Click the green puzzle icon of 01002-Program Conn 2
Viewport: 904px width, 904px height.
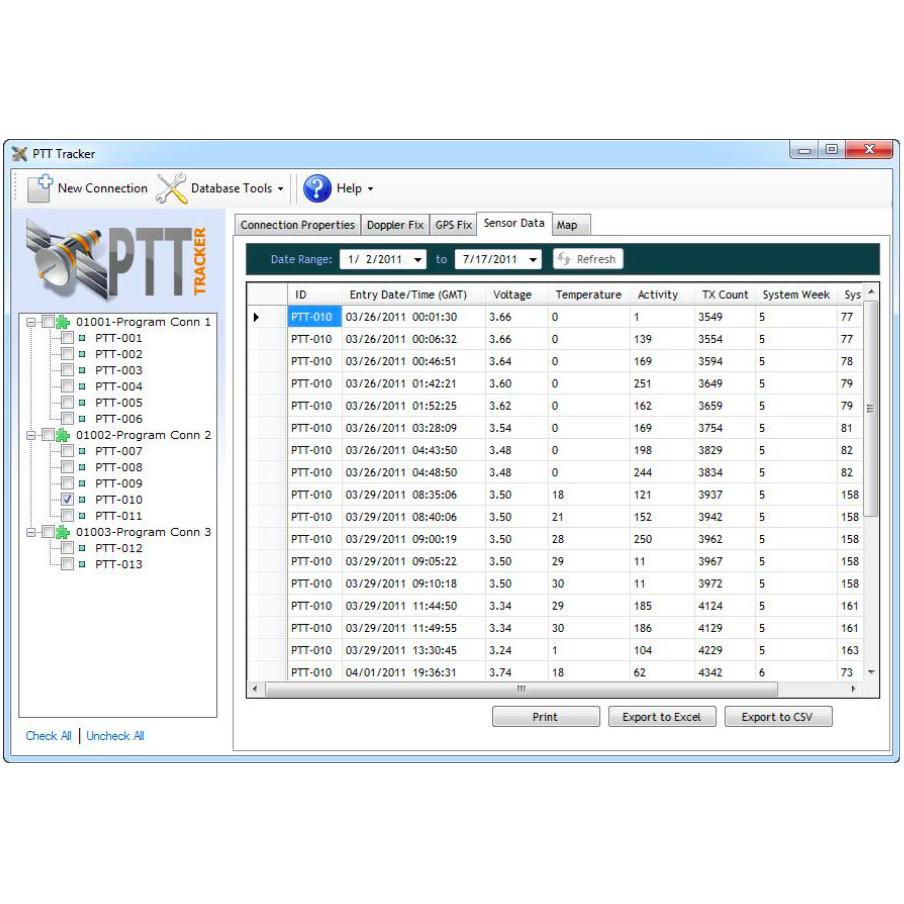62,435
